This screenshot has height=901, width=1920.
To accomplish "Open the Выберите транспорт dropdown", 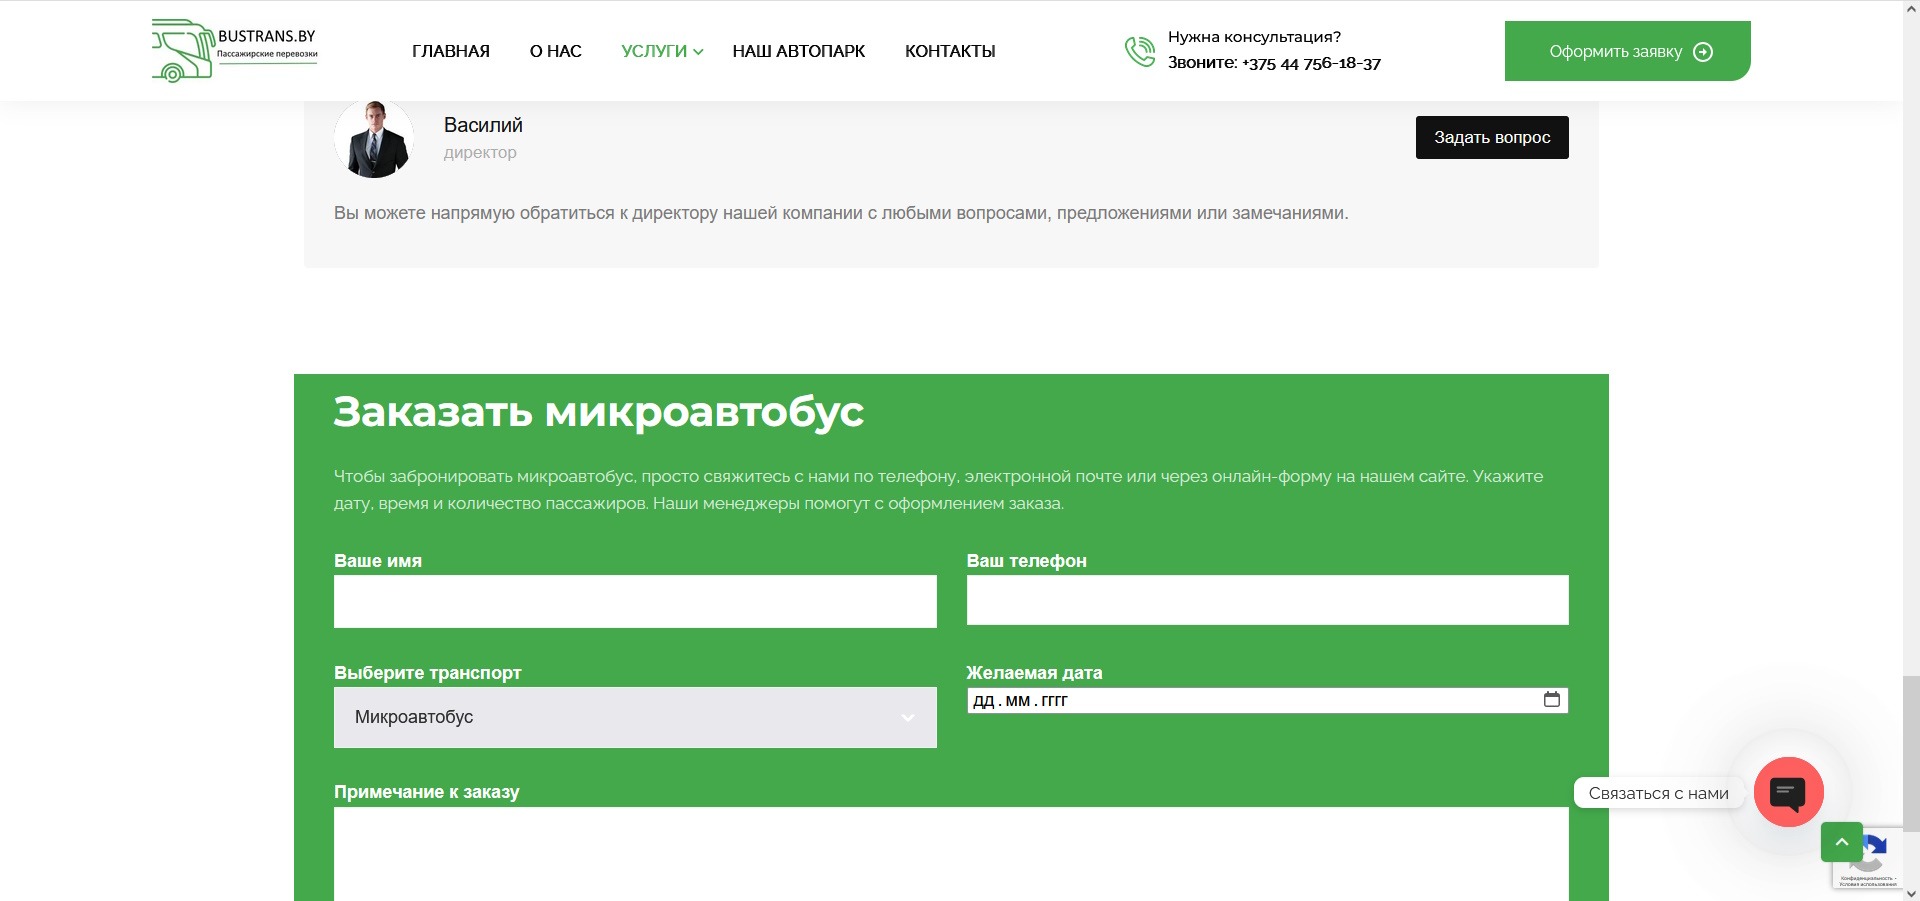I will [634, 717].
